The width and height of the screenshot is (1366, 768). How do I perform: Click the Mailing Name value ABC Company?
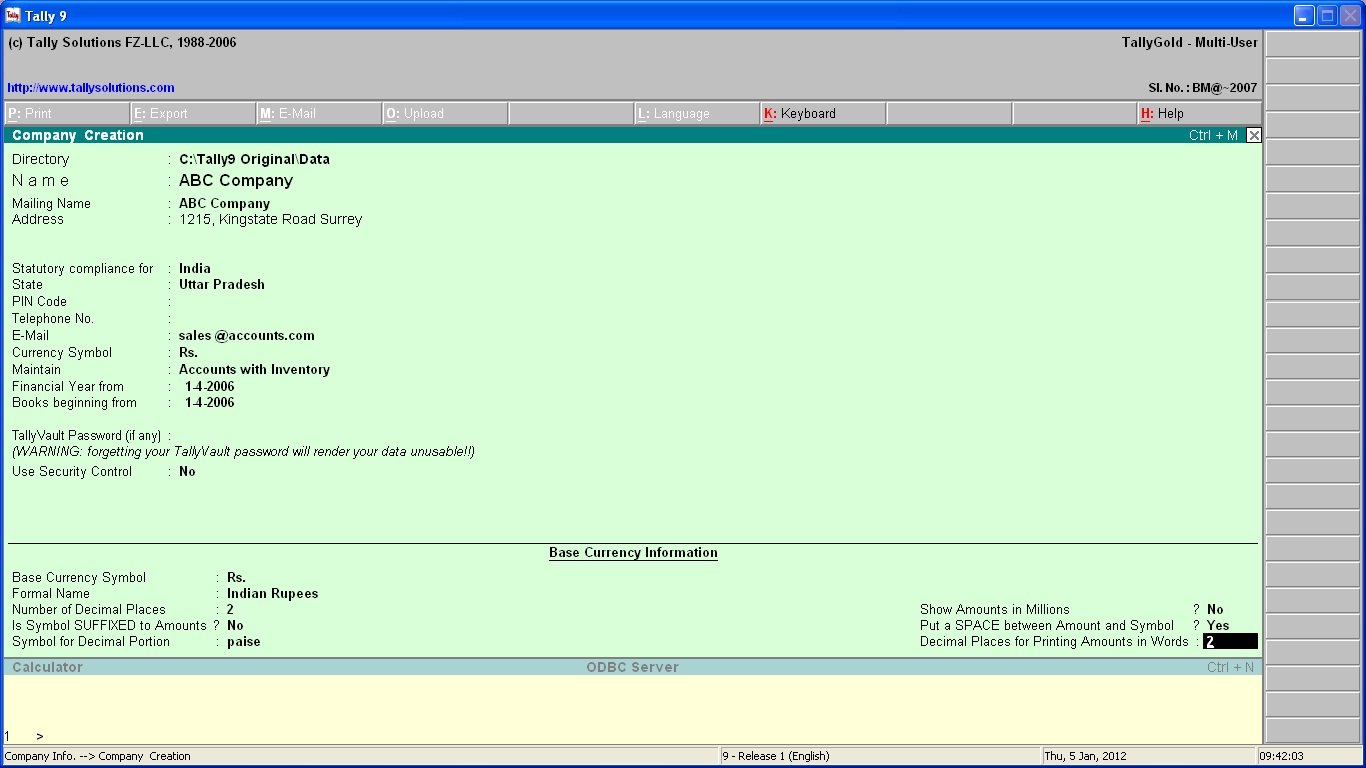click(x=224, y=203)
